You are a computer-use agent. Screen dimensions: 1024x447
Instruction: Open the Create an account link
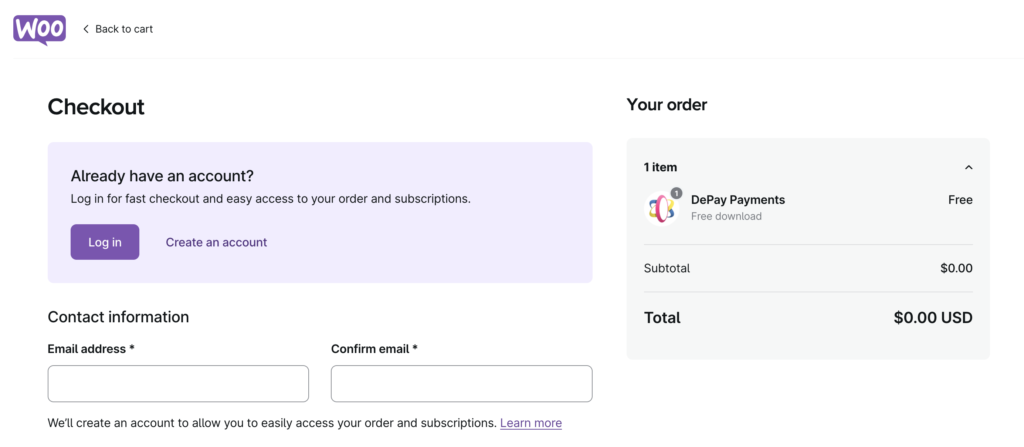pyautogui.click(x=216, y=242)
